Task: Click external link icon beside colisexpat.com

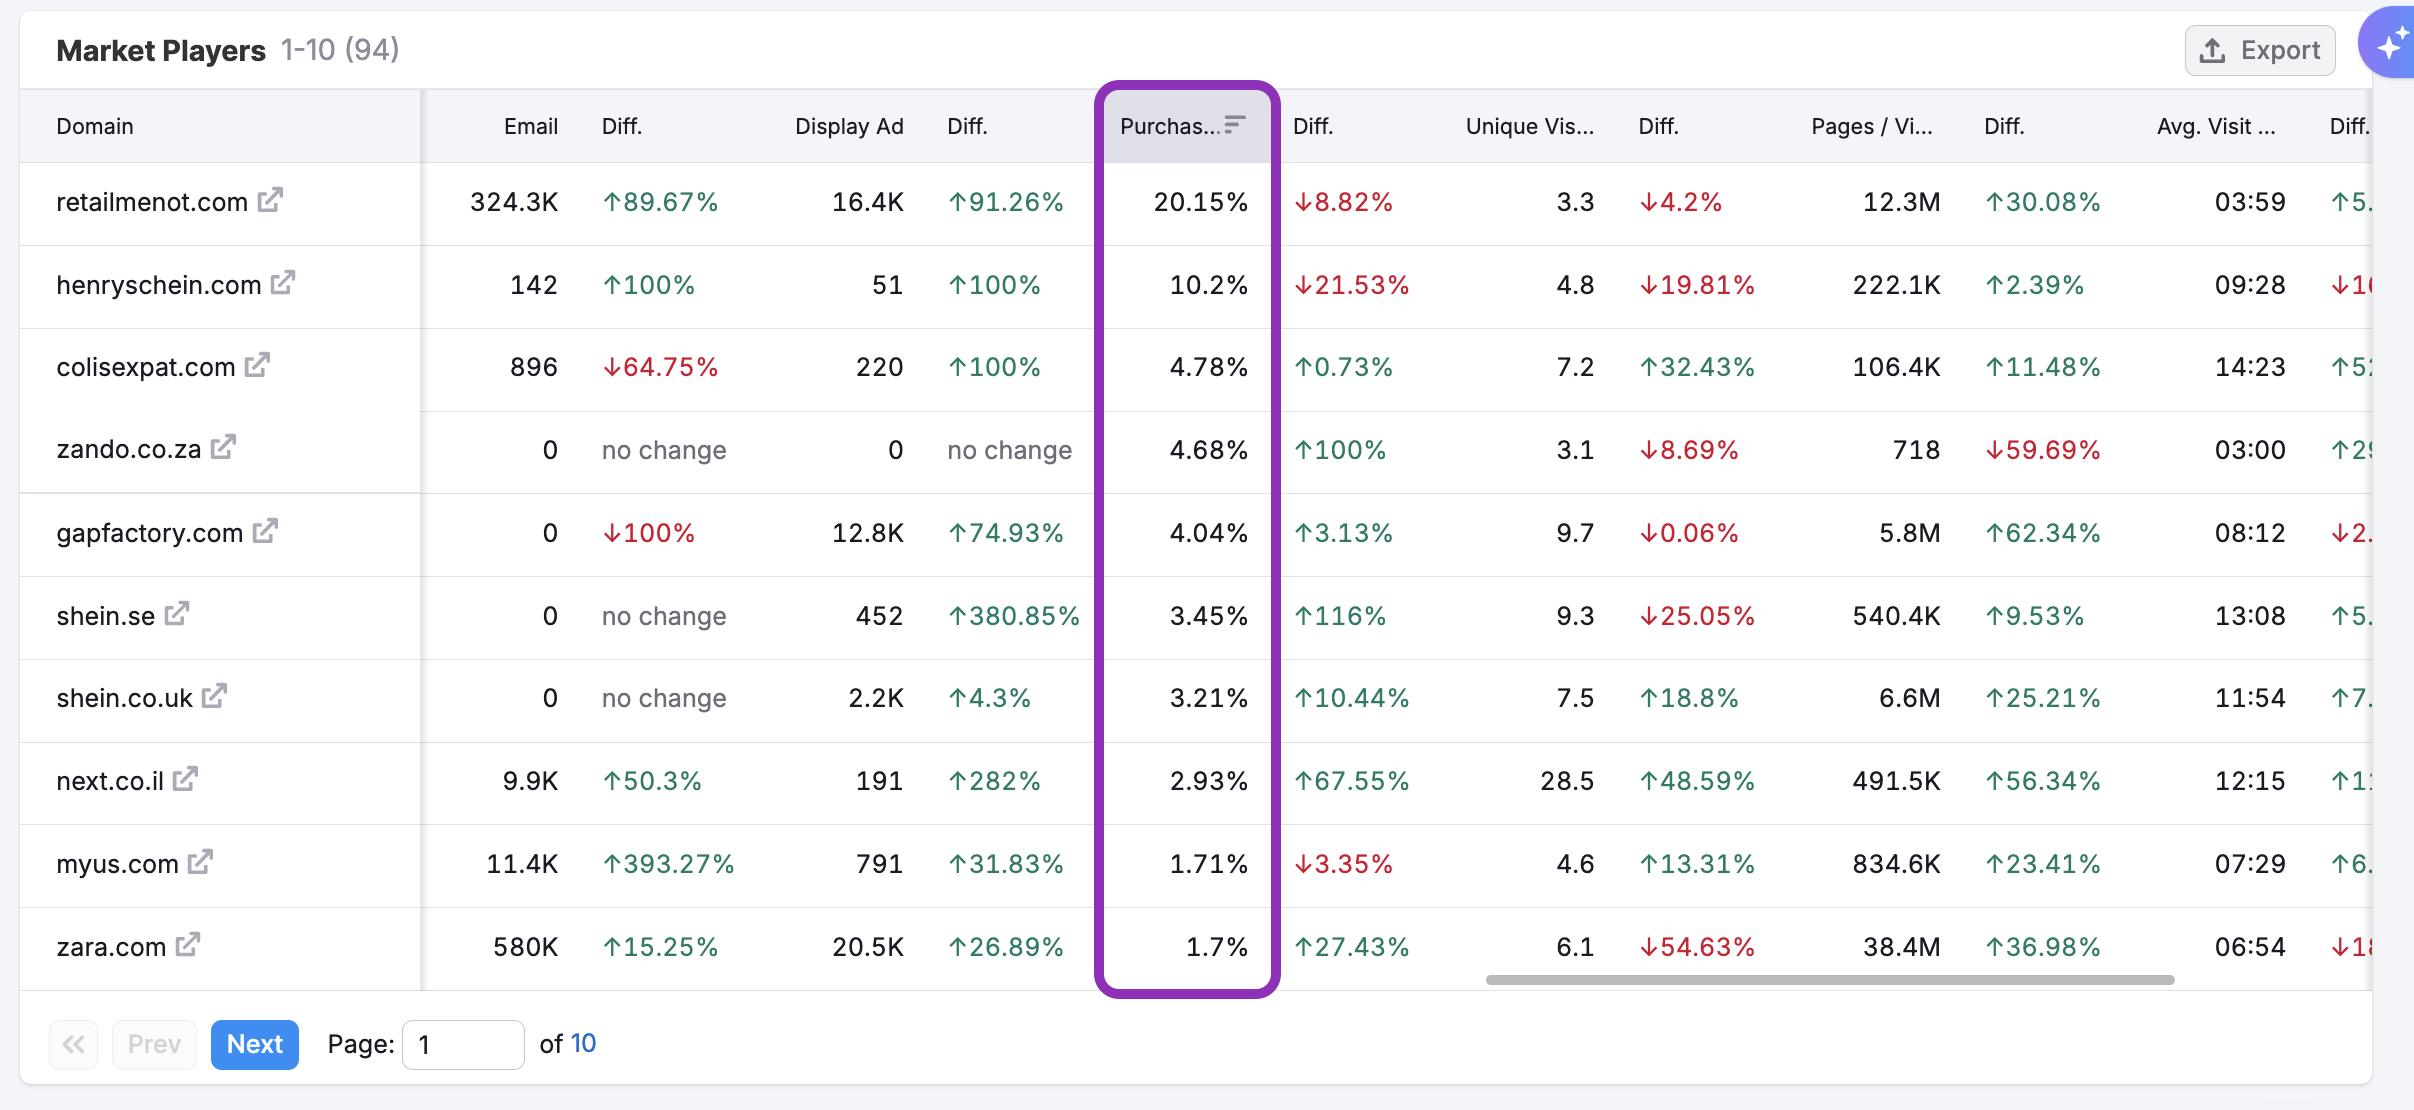Action: [257, 365]
